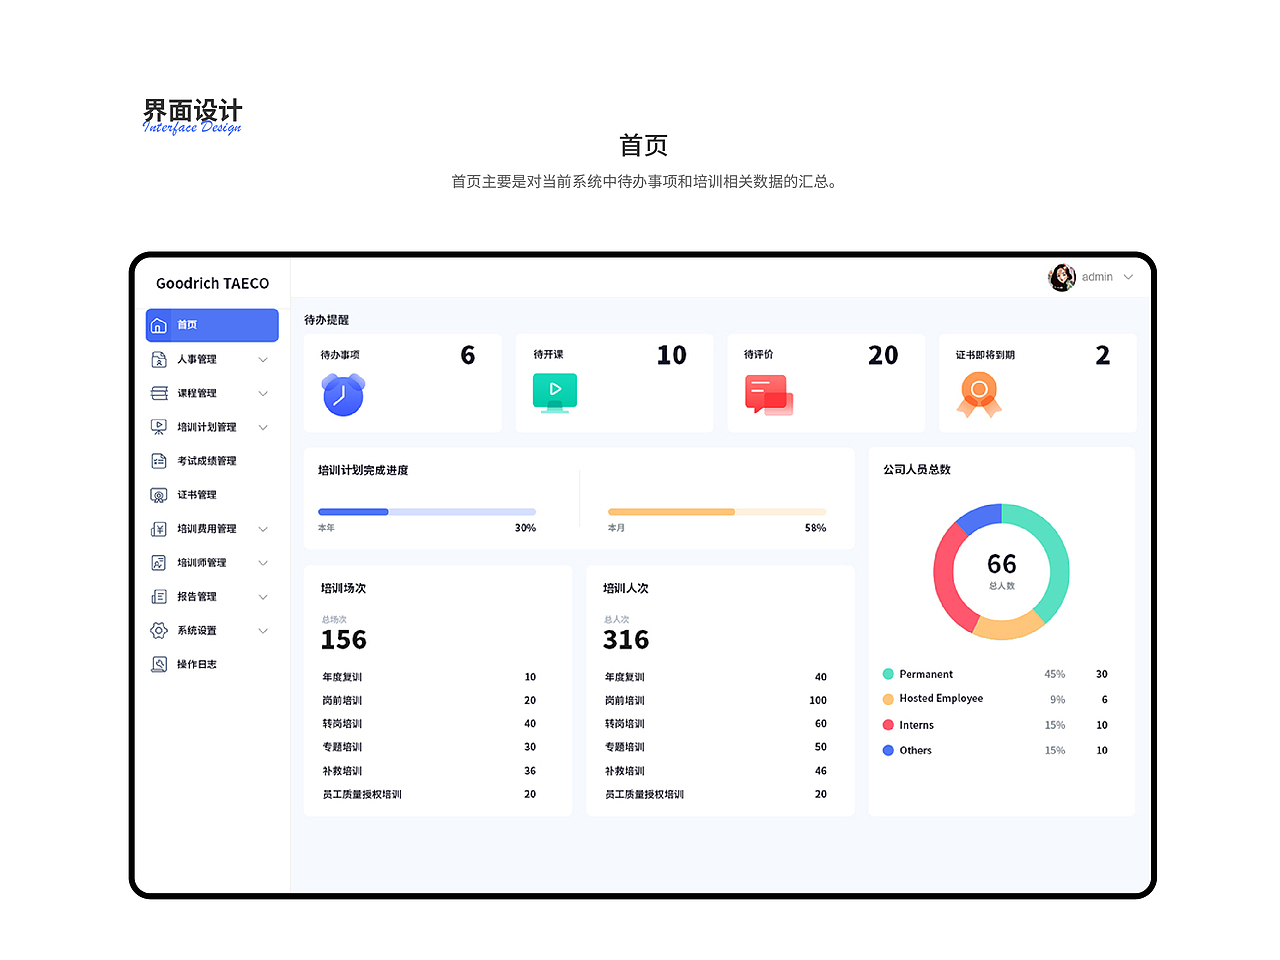Expand the 课程管理 menu chevron
1280x960 pixels.
pos(263,394)
